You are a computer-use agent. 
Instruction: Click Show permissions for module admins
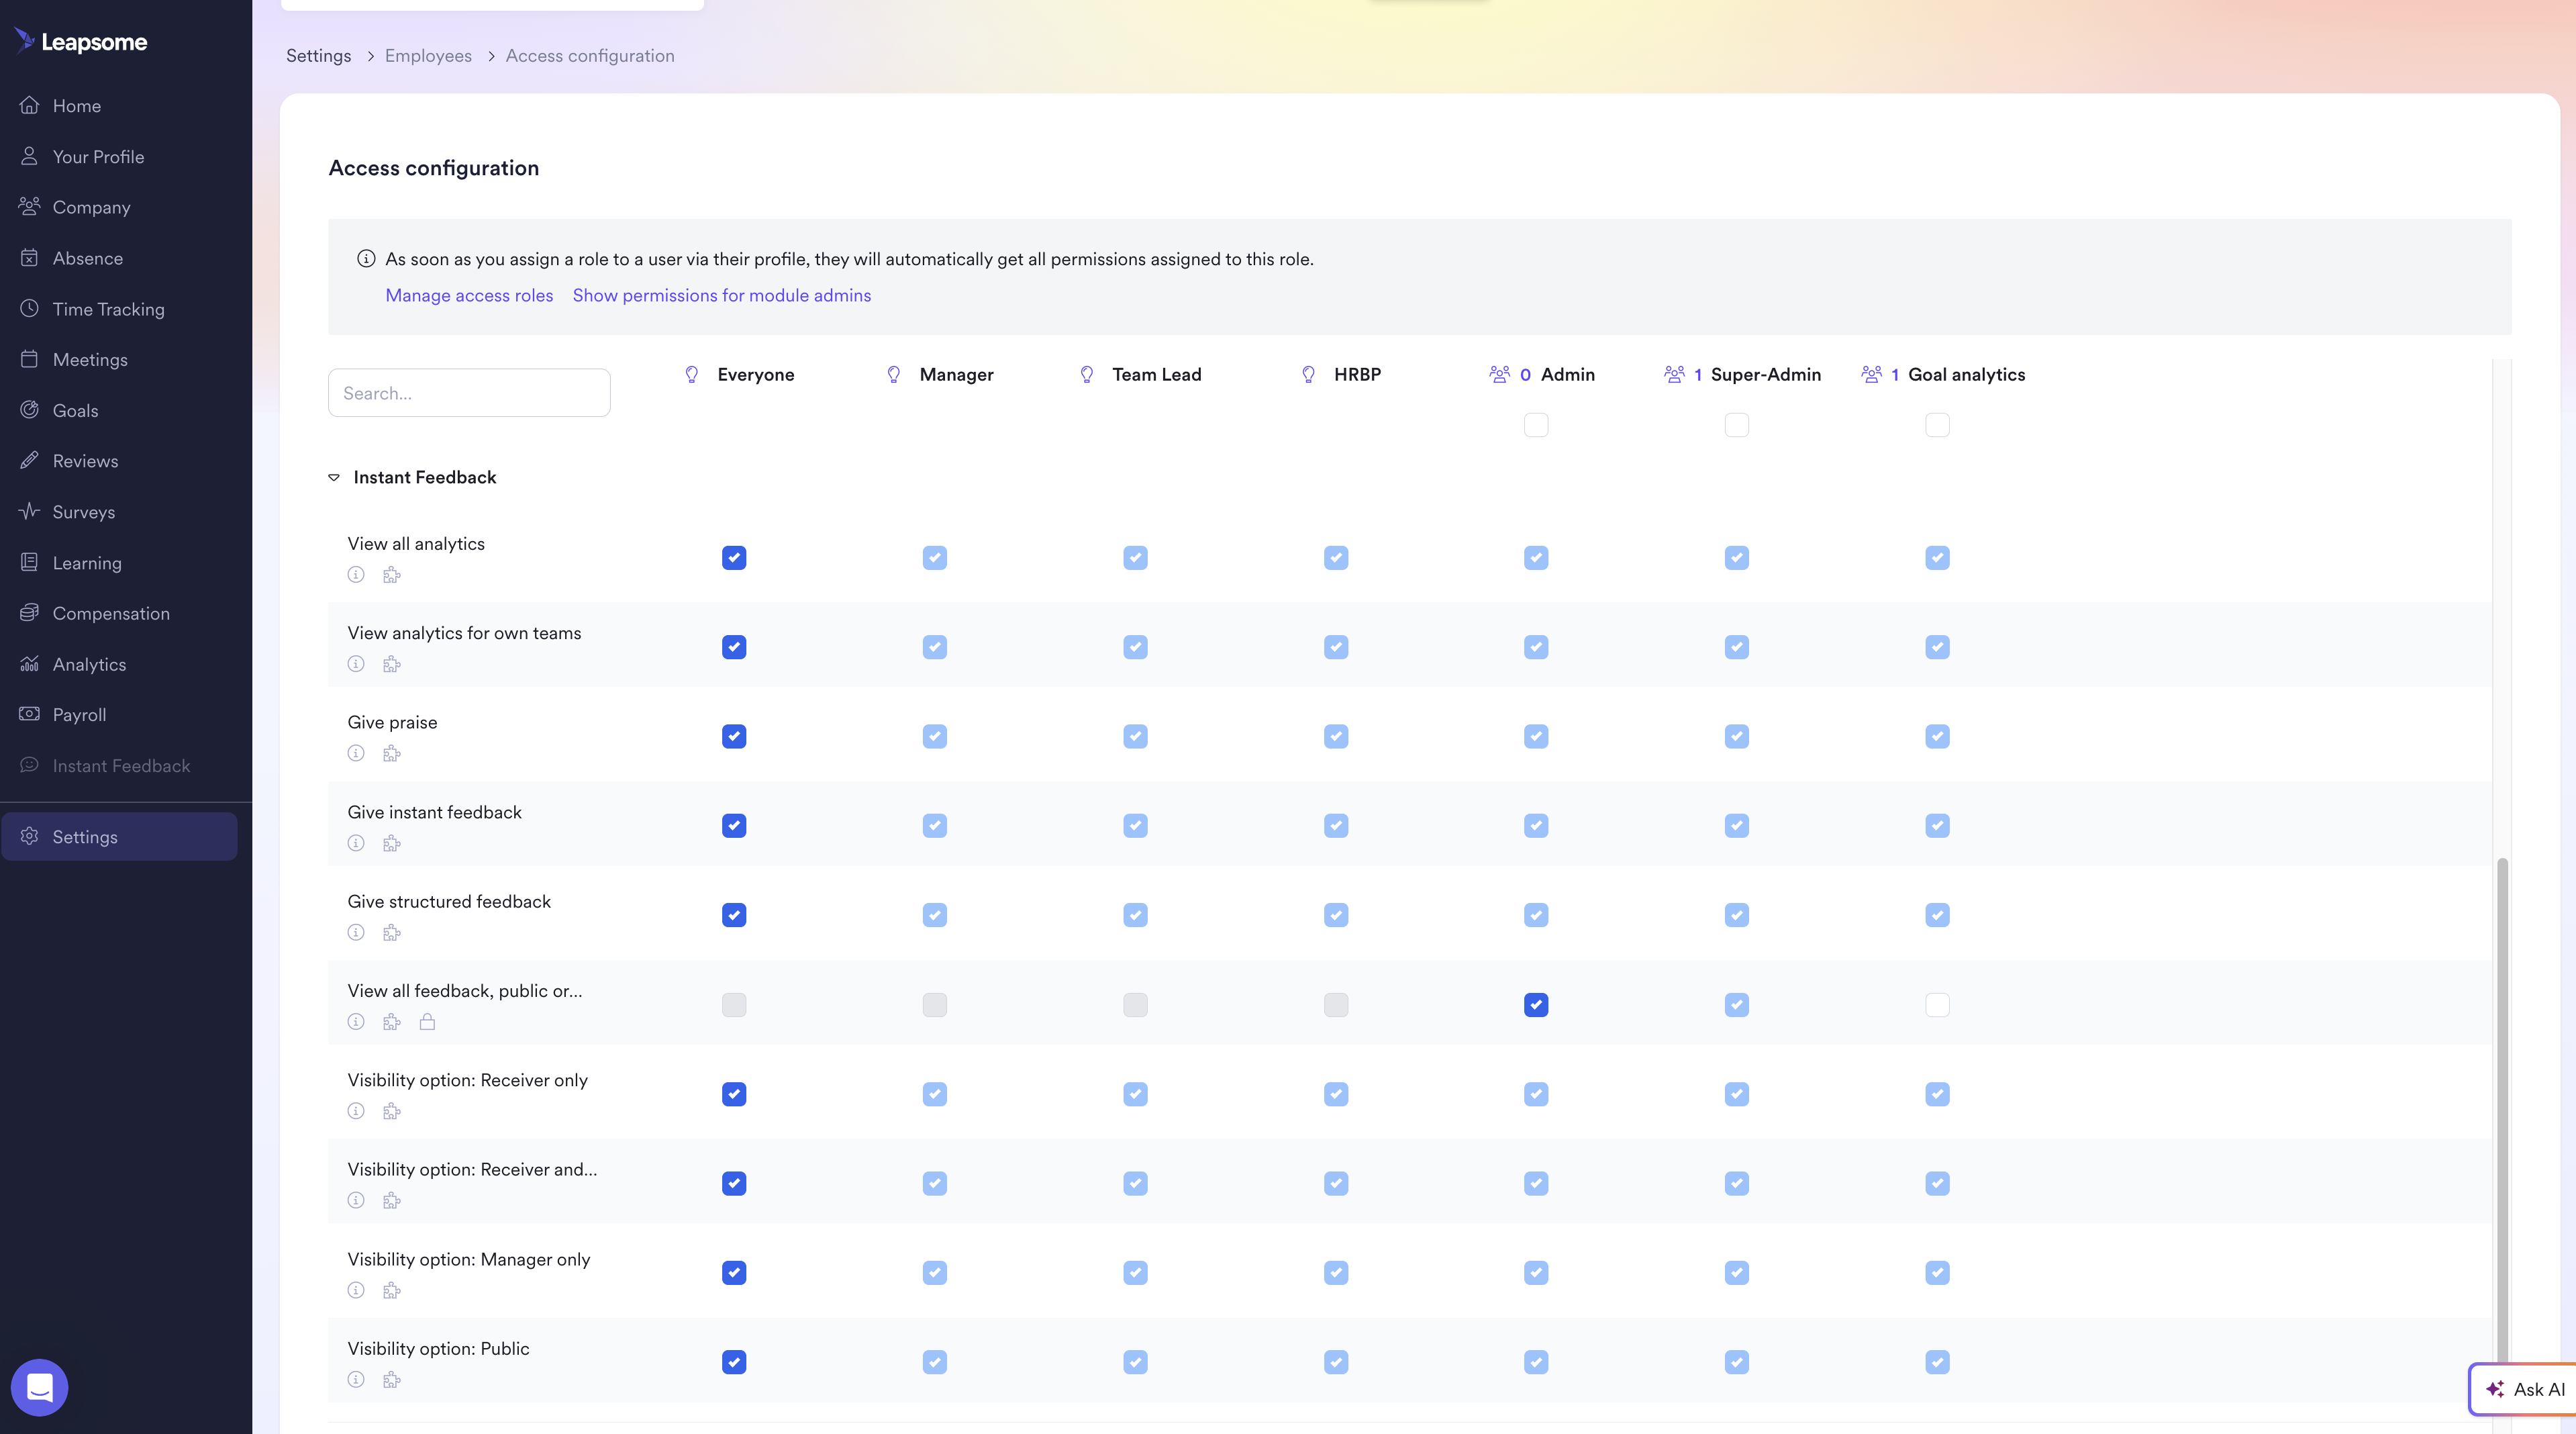coord(722,296)
